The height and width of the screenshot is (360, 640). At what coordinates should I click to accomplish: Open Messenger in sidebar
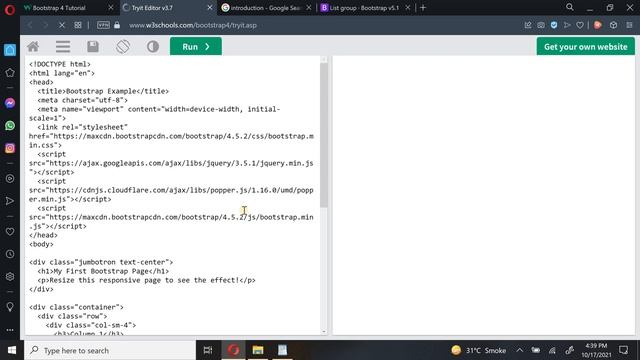[x=10, y=103]
